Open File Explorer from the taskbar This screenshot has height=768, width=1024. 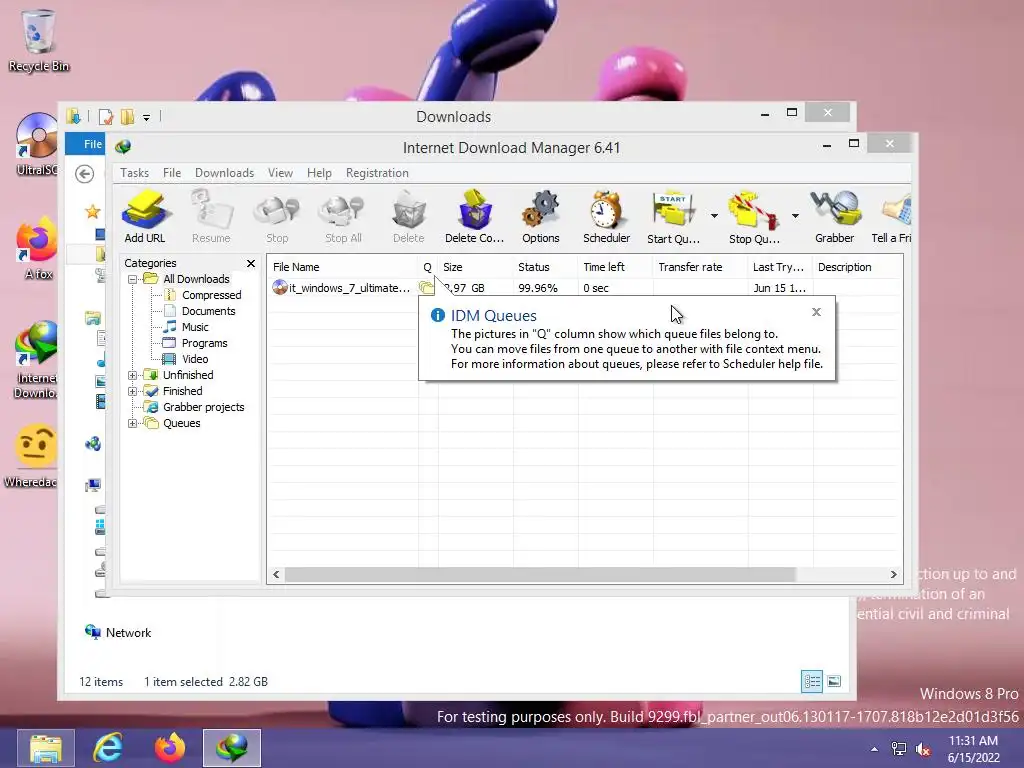click(46, 748)
